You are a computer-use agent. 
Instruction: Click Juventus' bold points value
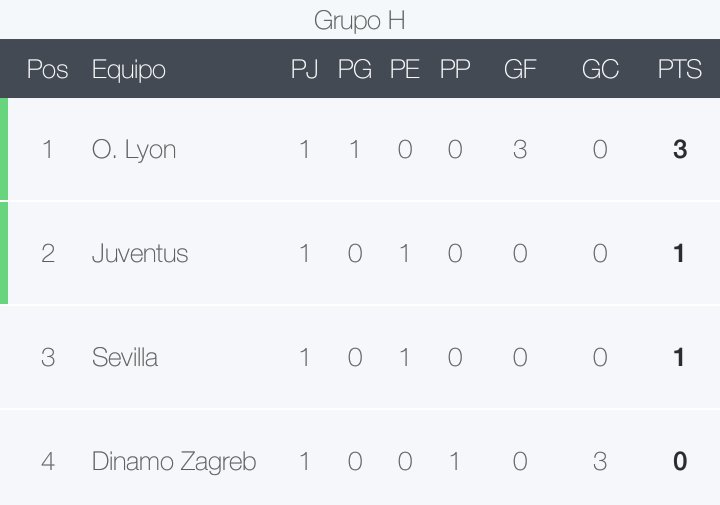(680, 253)
